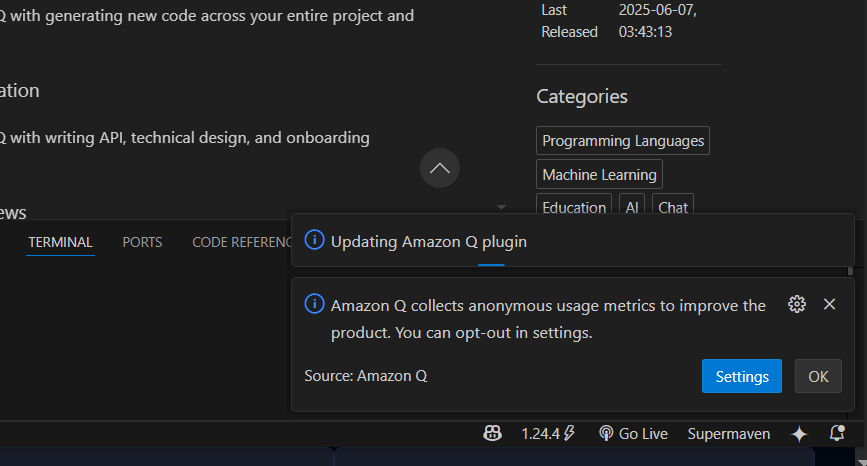Toggle Supermaven in the status bar
Image resolution: width=867 pixels, height=466 pixels.
pos(729,433)
